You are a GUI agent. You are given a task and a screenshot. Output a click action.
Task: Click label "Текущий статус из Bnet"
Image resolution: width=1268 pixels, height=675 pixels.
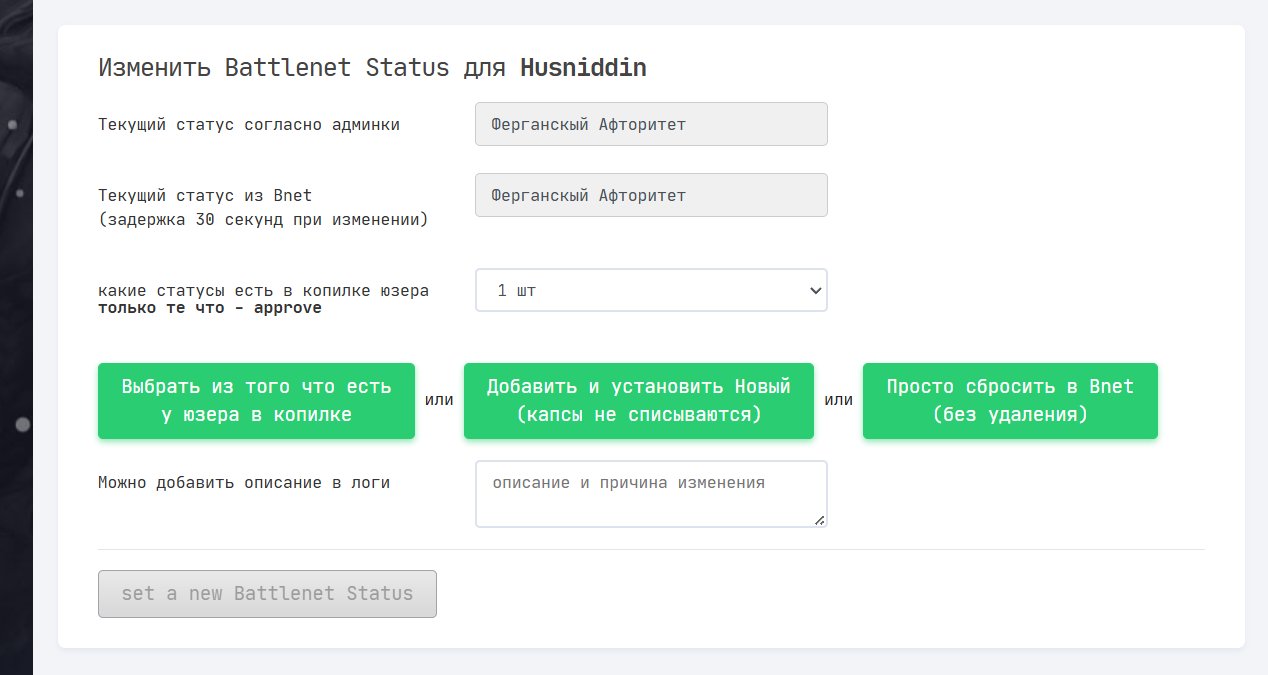205,195
